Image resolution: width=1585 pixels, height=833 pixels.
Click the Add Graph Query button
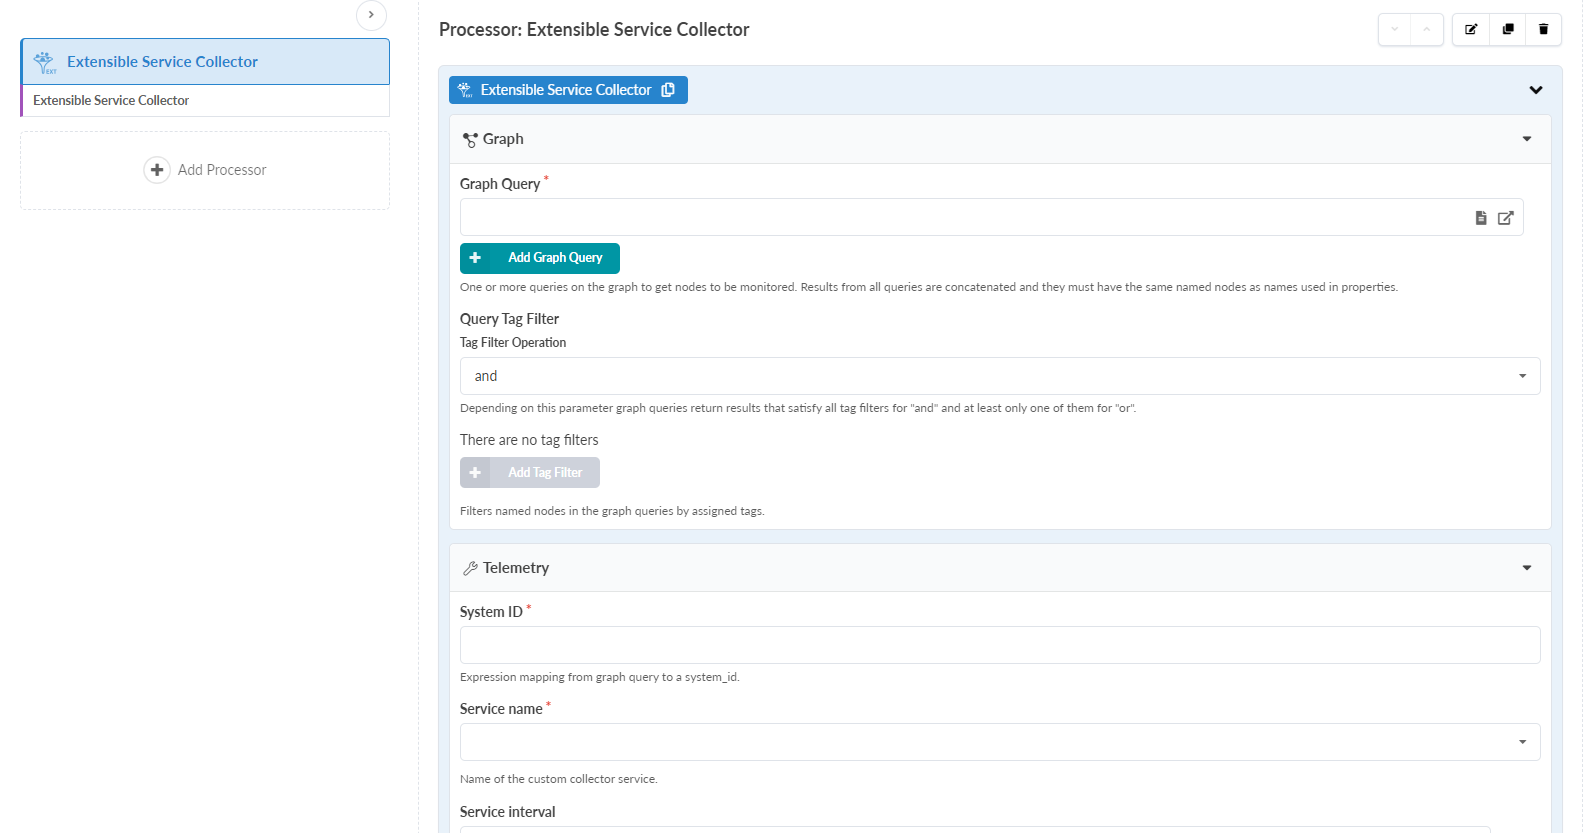click(x=540, y=258)
